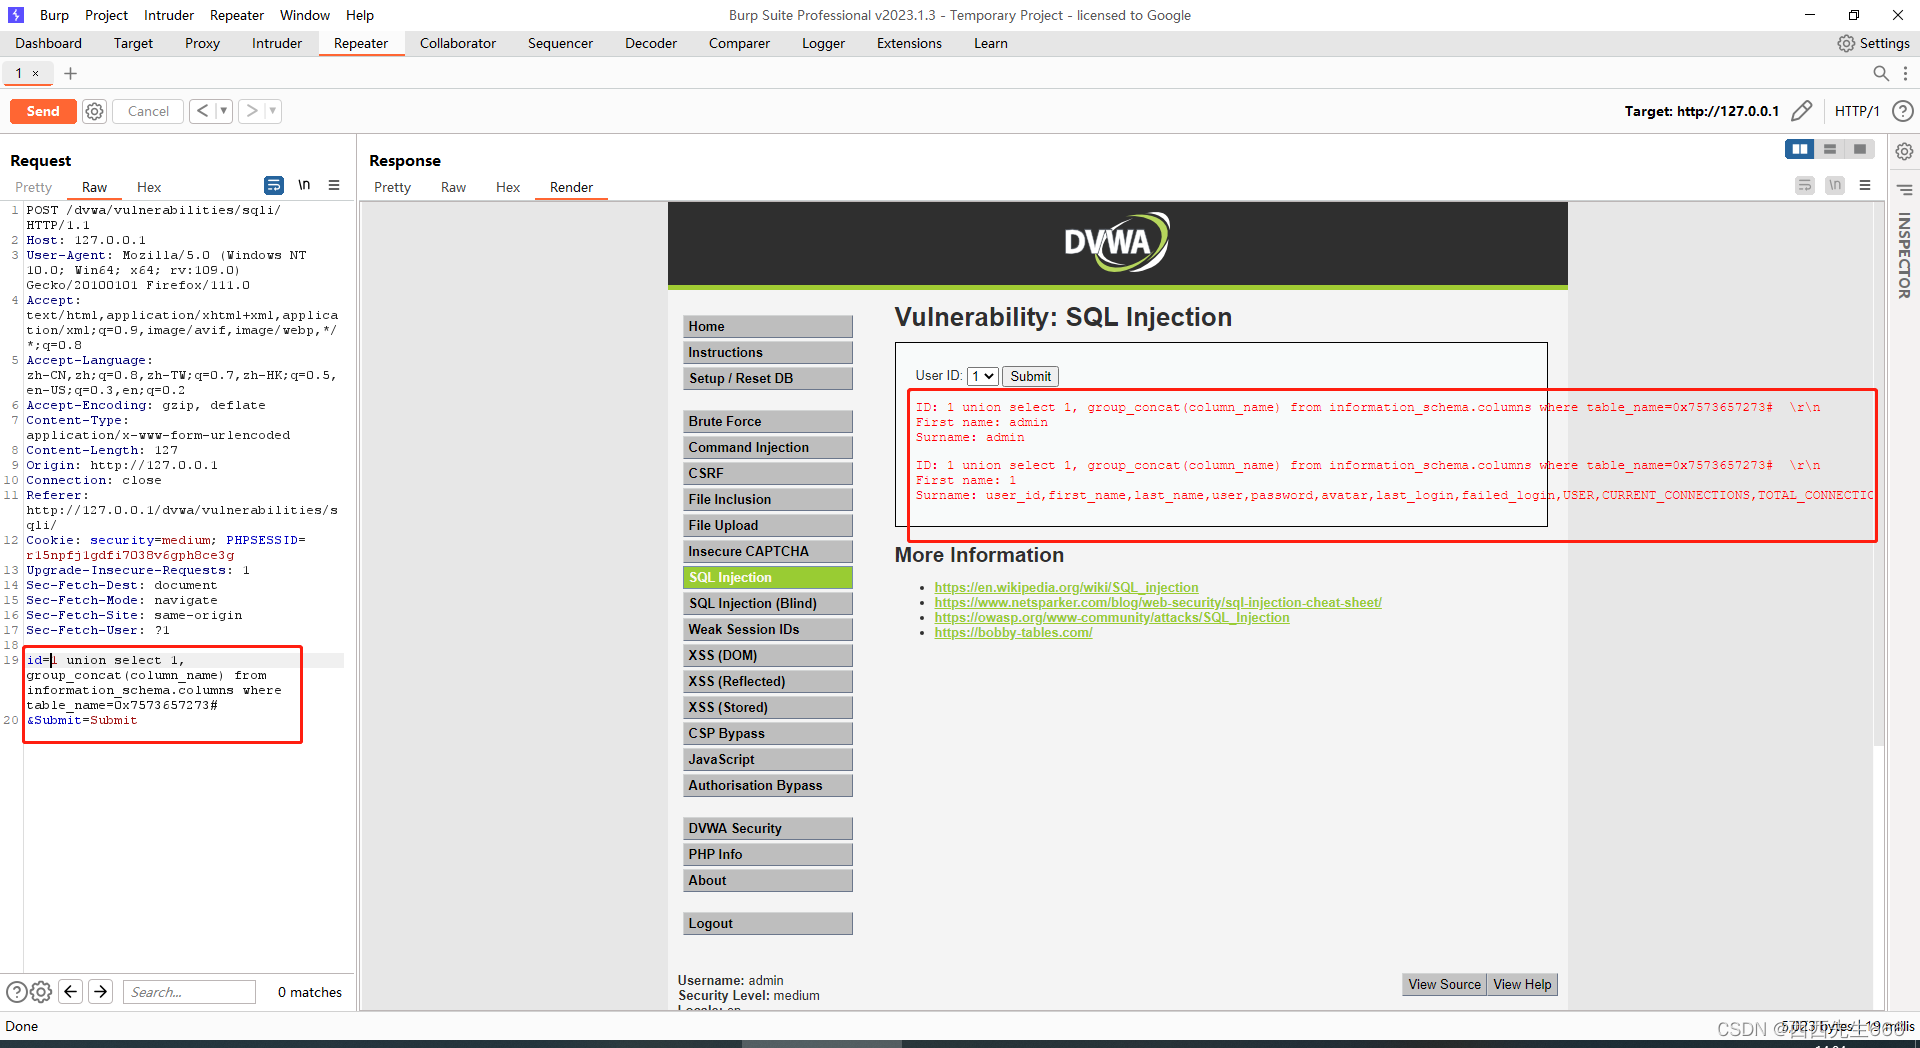Screen dimensions: 1920x1048
Task: Open the tab bar three-dot menu
Action: point(1905,73)
